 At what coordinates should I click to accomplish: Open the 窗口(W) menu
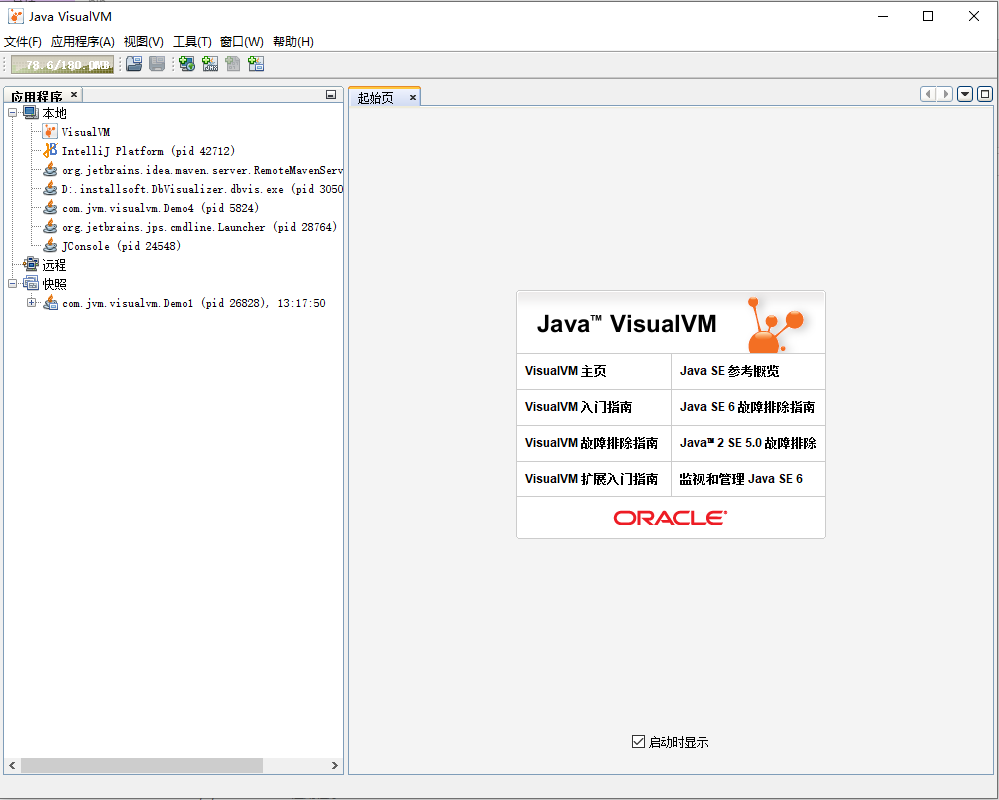pyautogui.click(x=241, y=41)
